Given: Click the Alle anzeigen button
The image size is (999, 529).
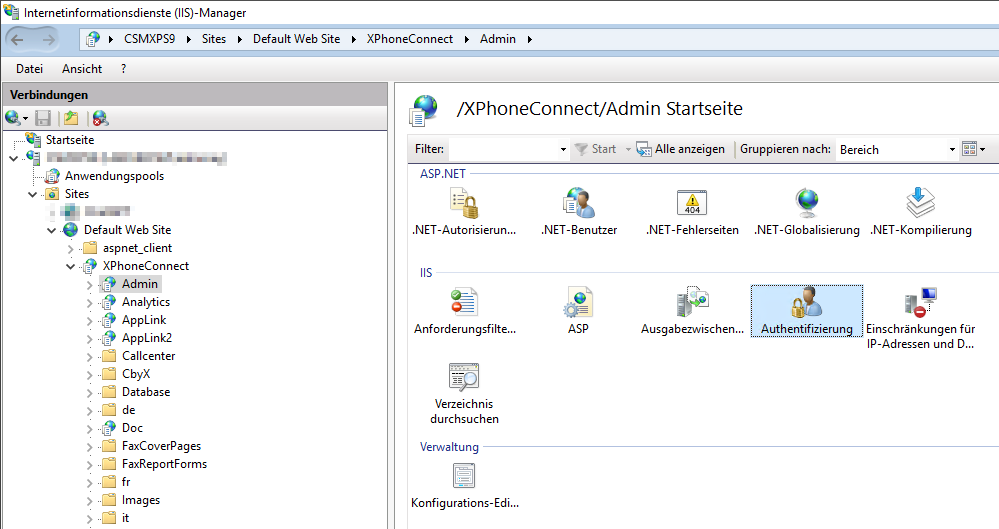Looking at the screenshot, I should (681, 149).
